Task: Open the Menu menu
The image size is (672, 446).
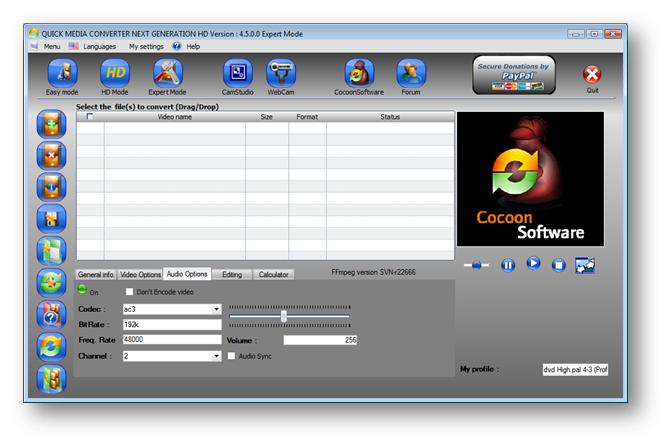Action: 52,46
